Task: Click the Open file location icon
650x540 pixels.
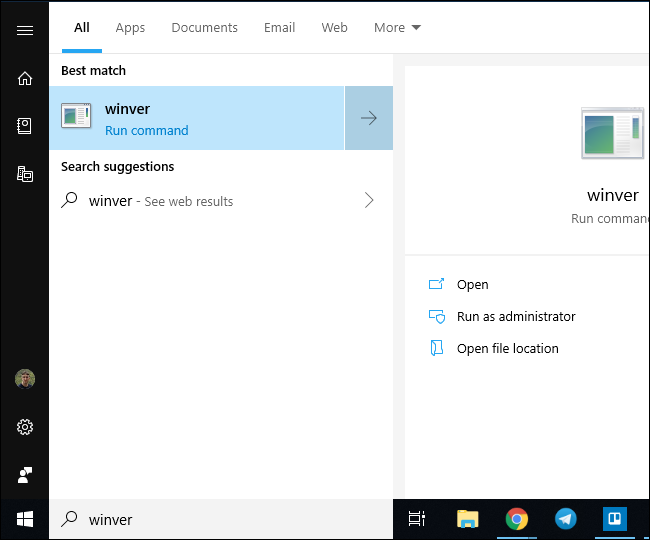Action: (437, 348)
